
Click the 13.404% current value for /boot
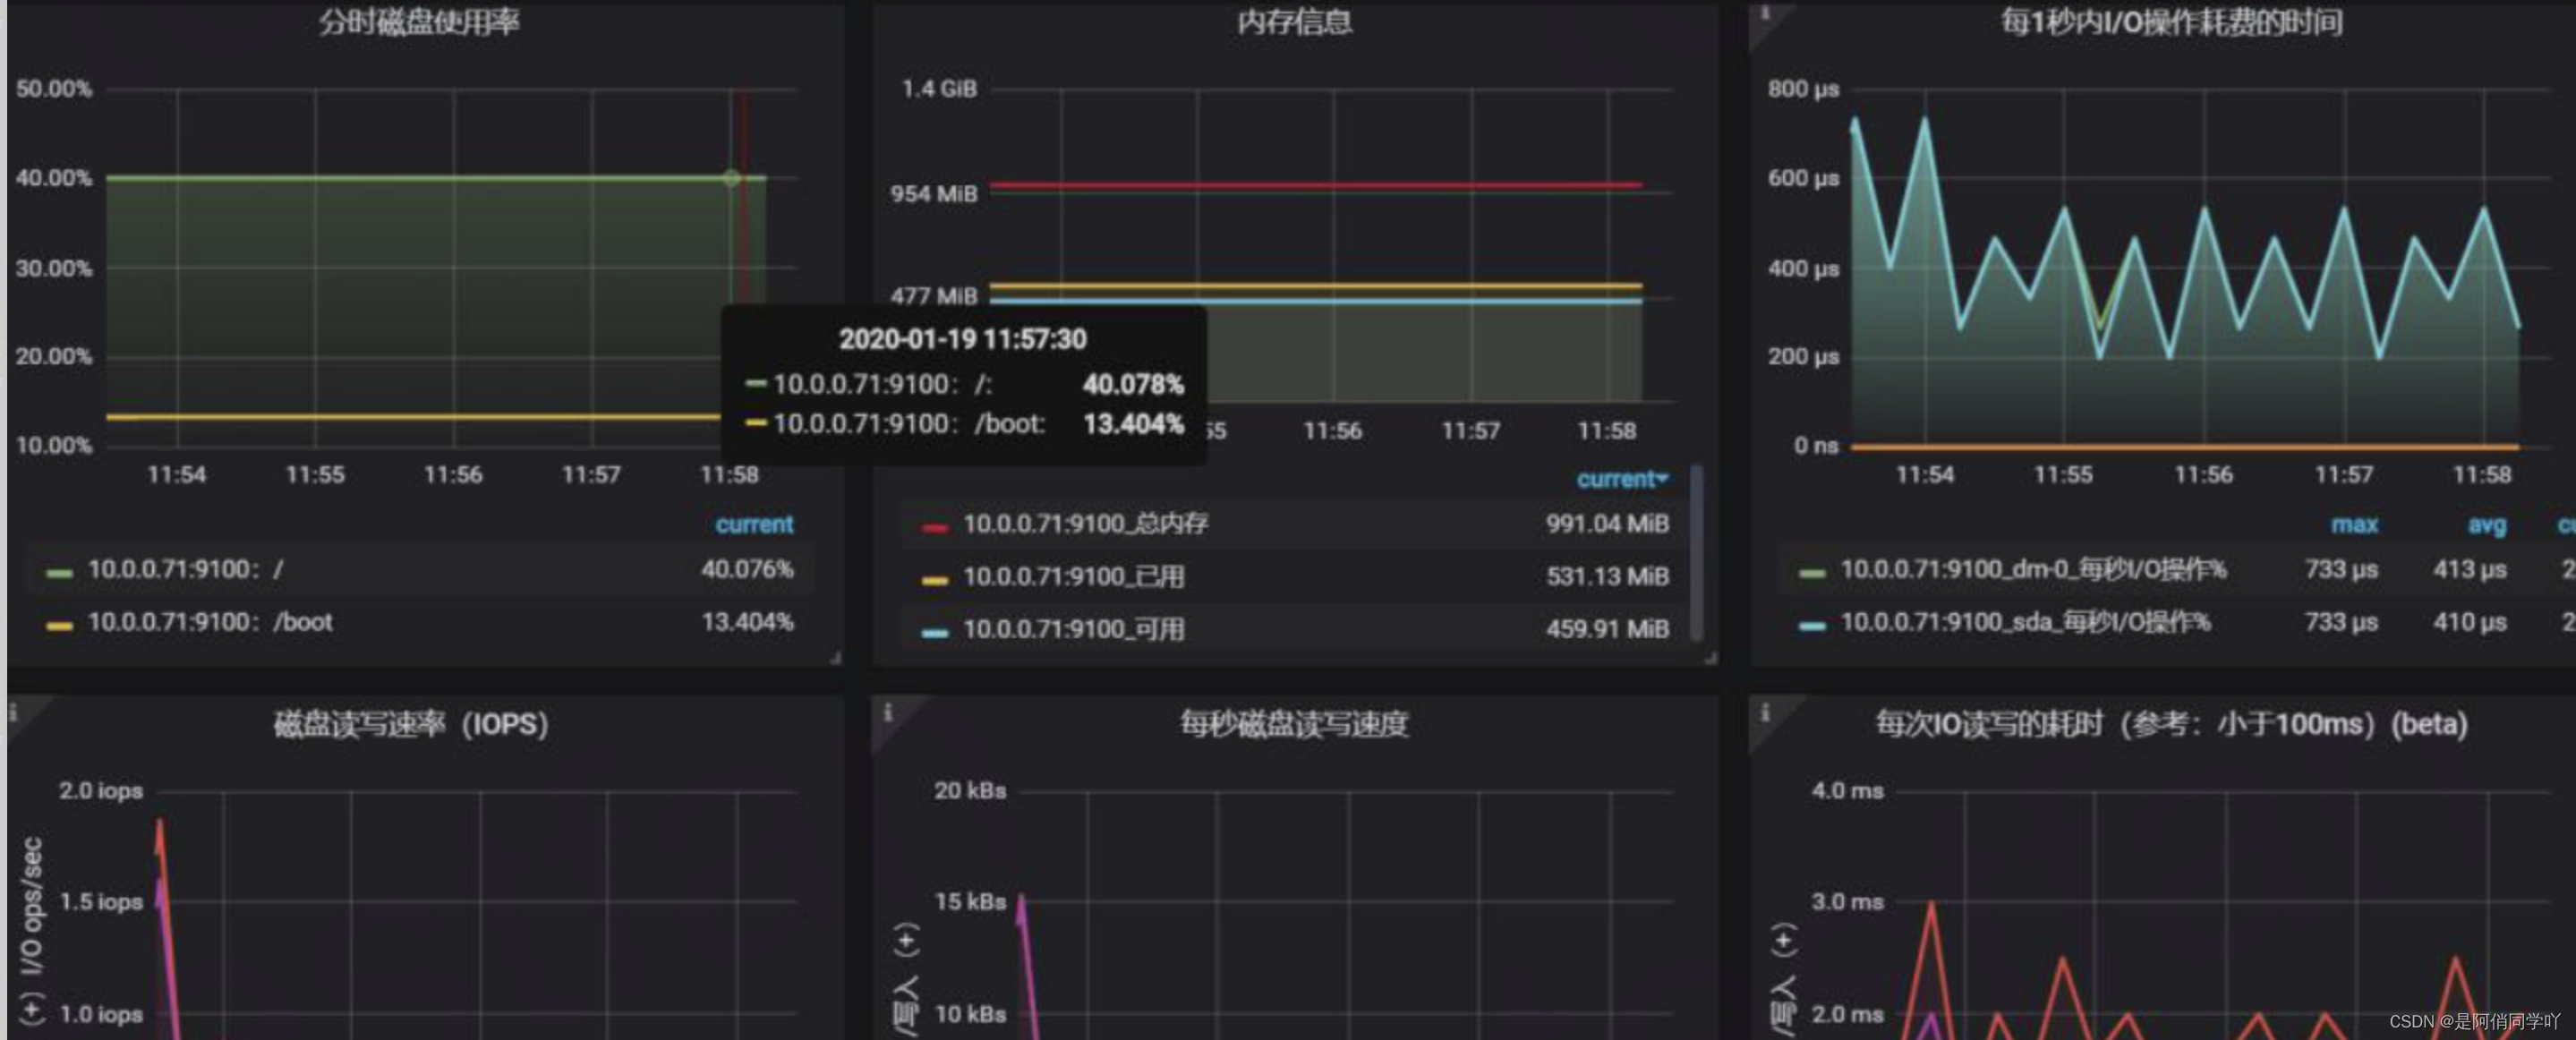click(747, 622)
